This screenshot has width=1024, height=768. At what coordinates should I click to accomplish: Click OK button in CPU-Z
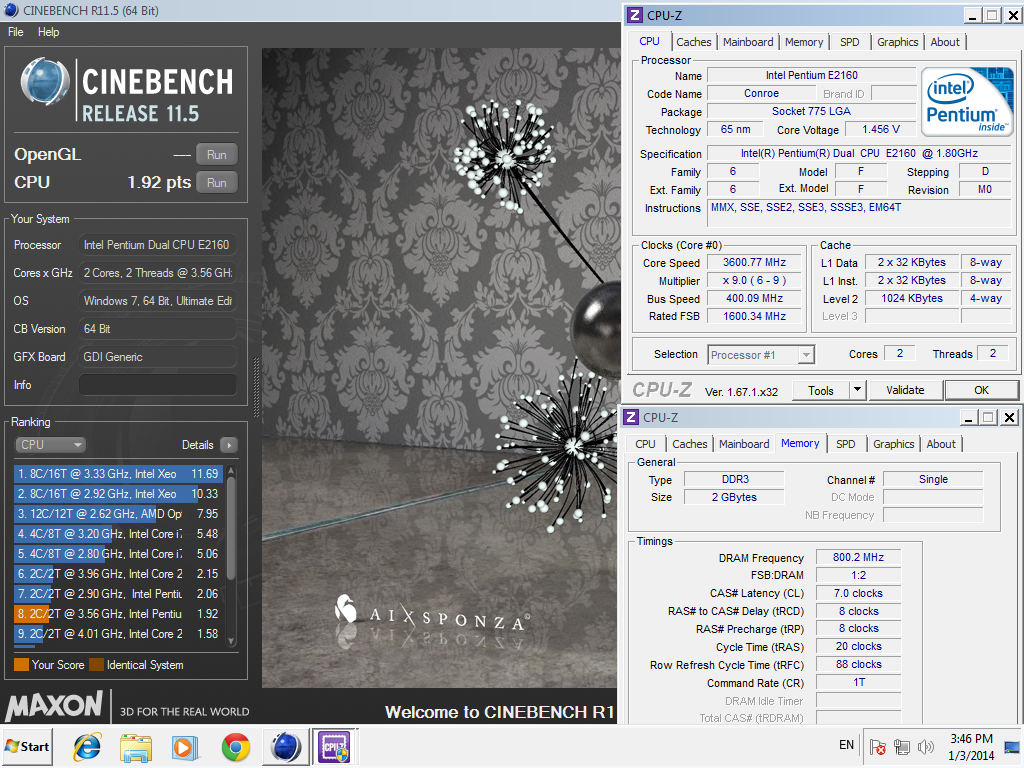[981, 391]
